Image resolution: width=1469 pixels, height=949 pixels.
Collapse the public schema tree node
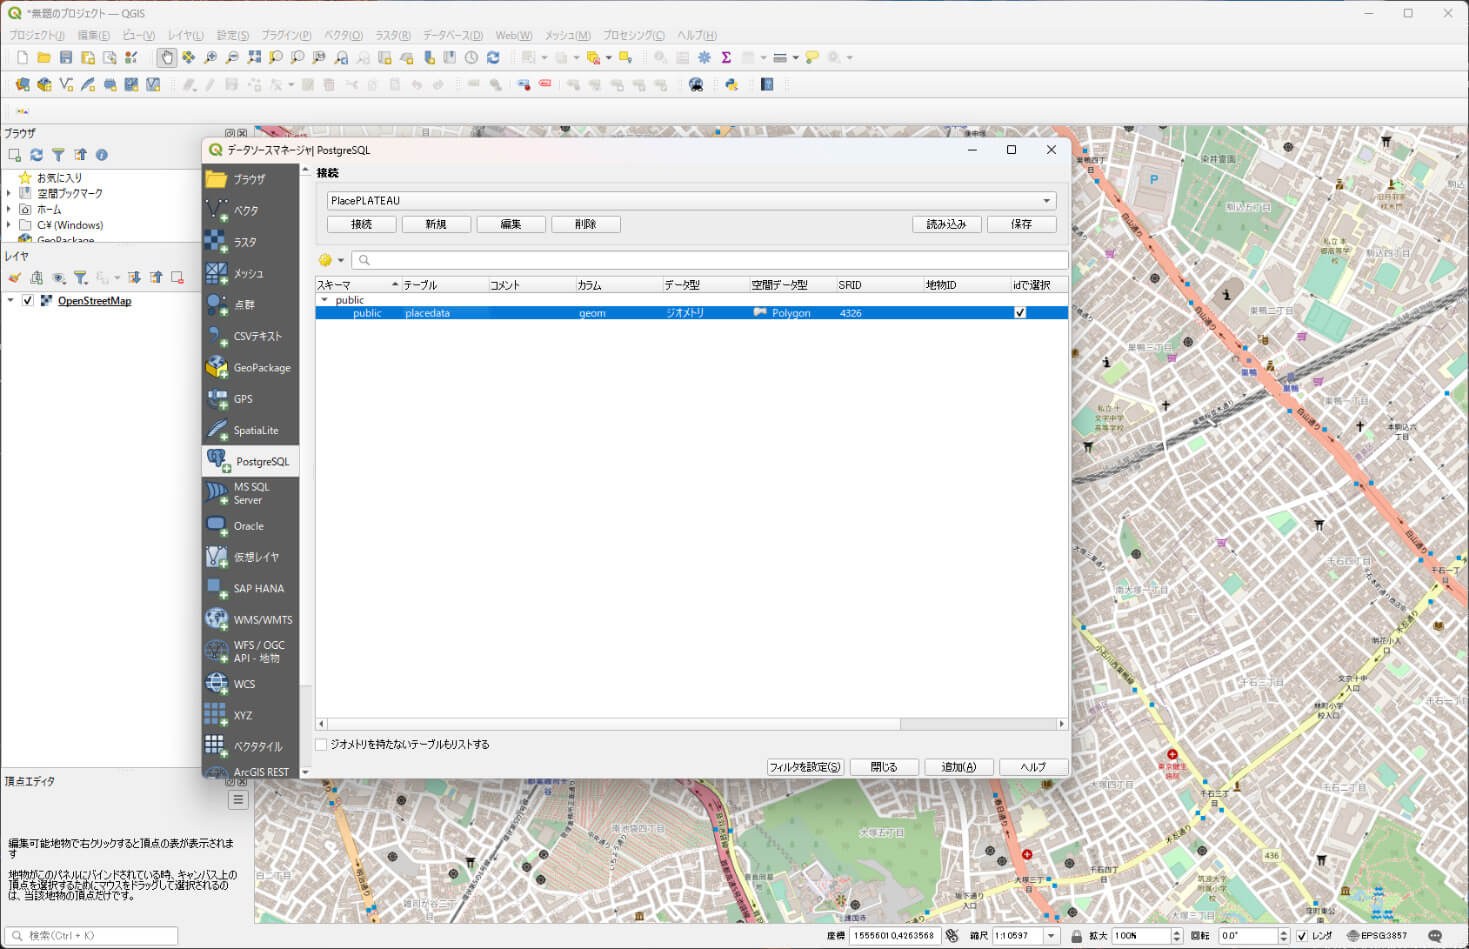pyautogui.click(x=324, y=300)
